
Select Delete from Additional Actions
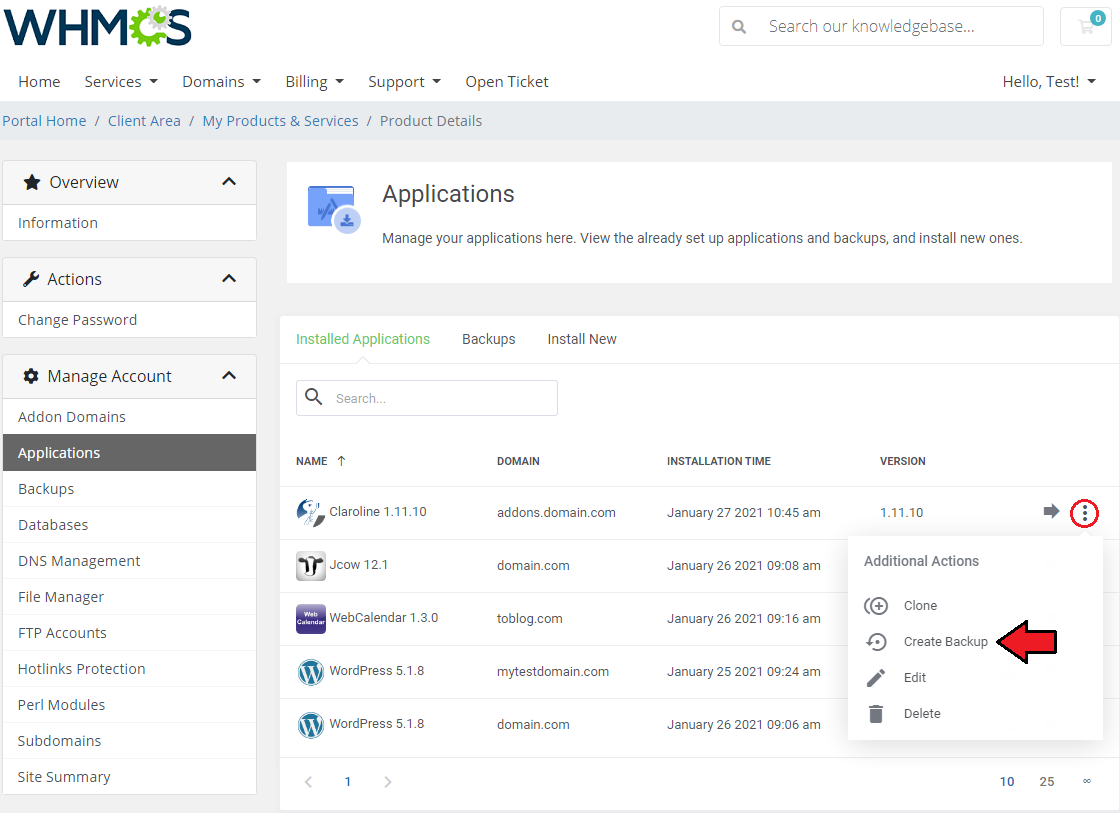[x=922, y=714]
